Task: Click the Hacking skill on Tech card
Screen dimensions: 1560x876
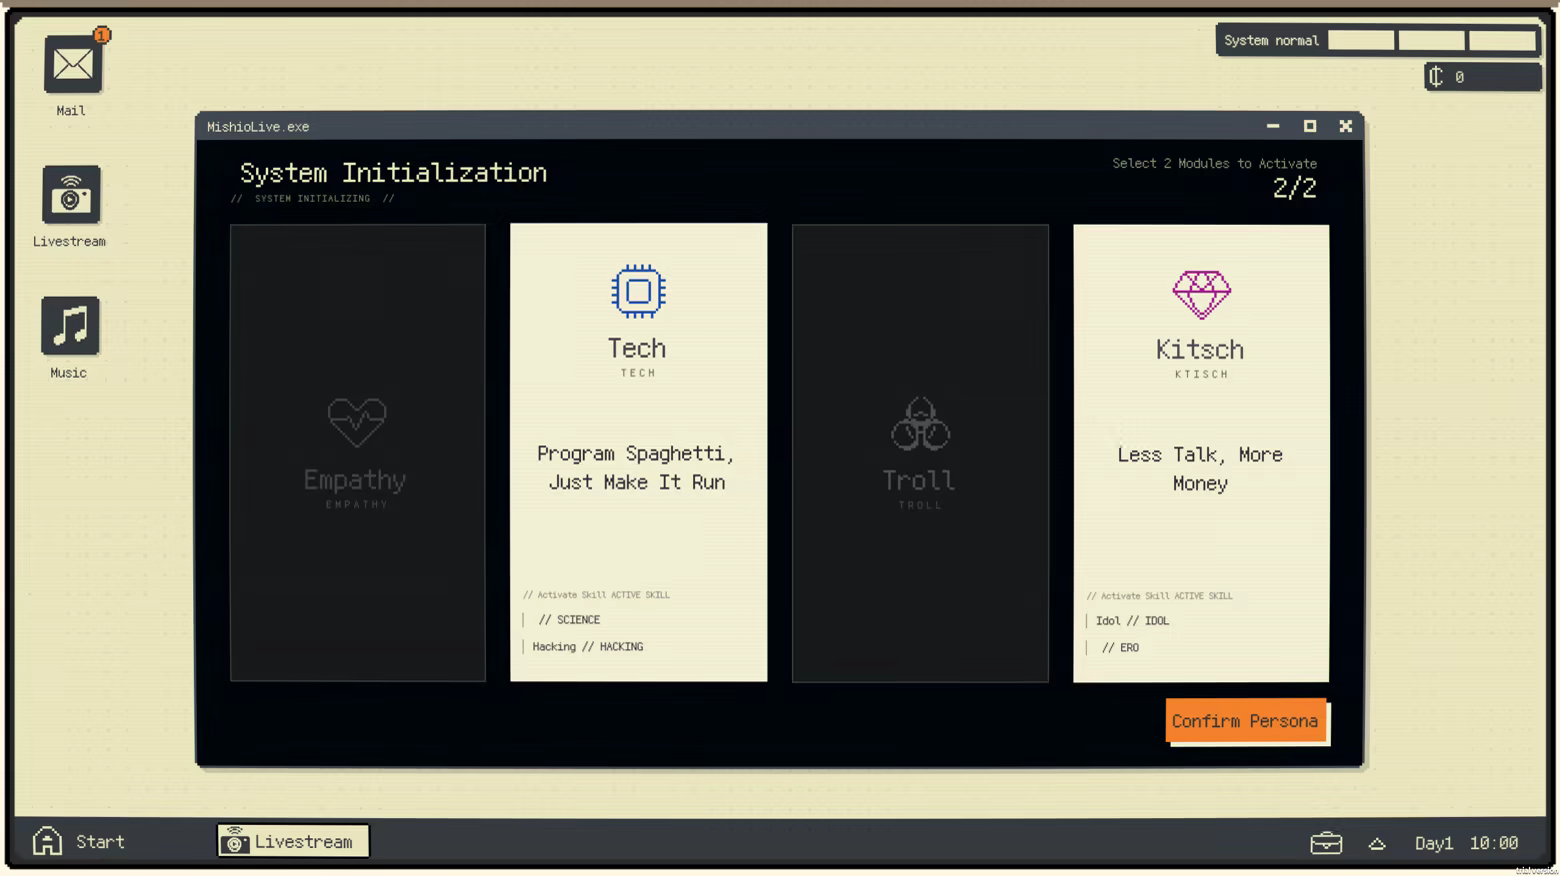Action: click(588, 647)
